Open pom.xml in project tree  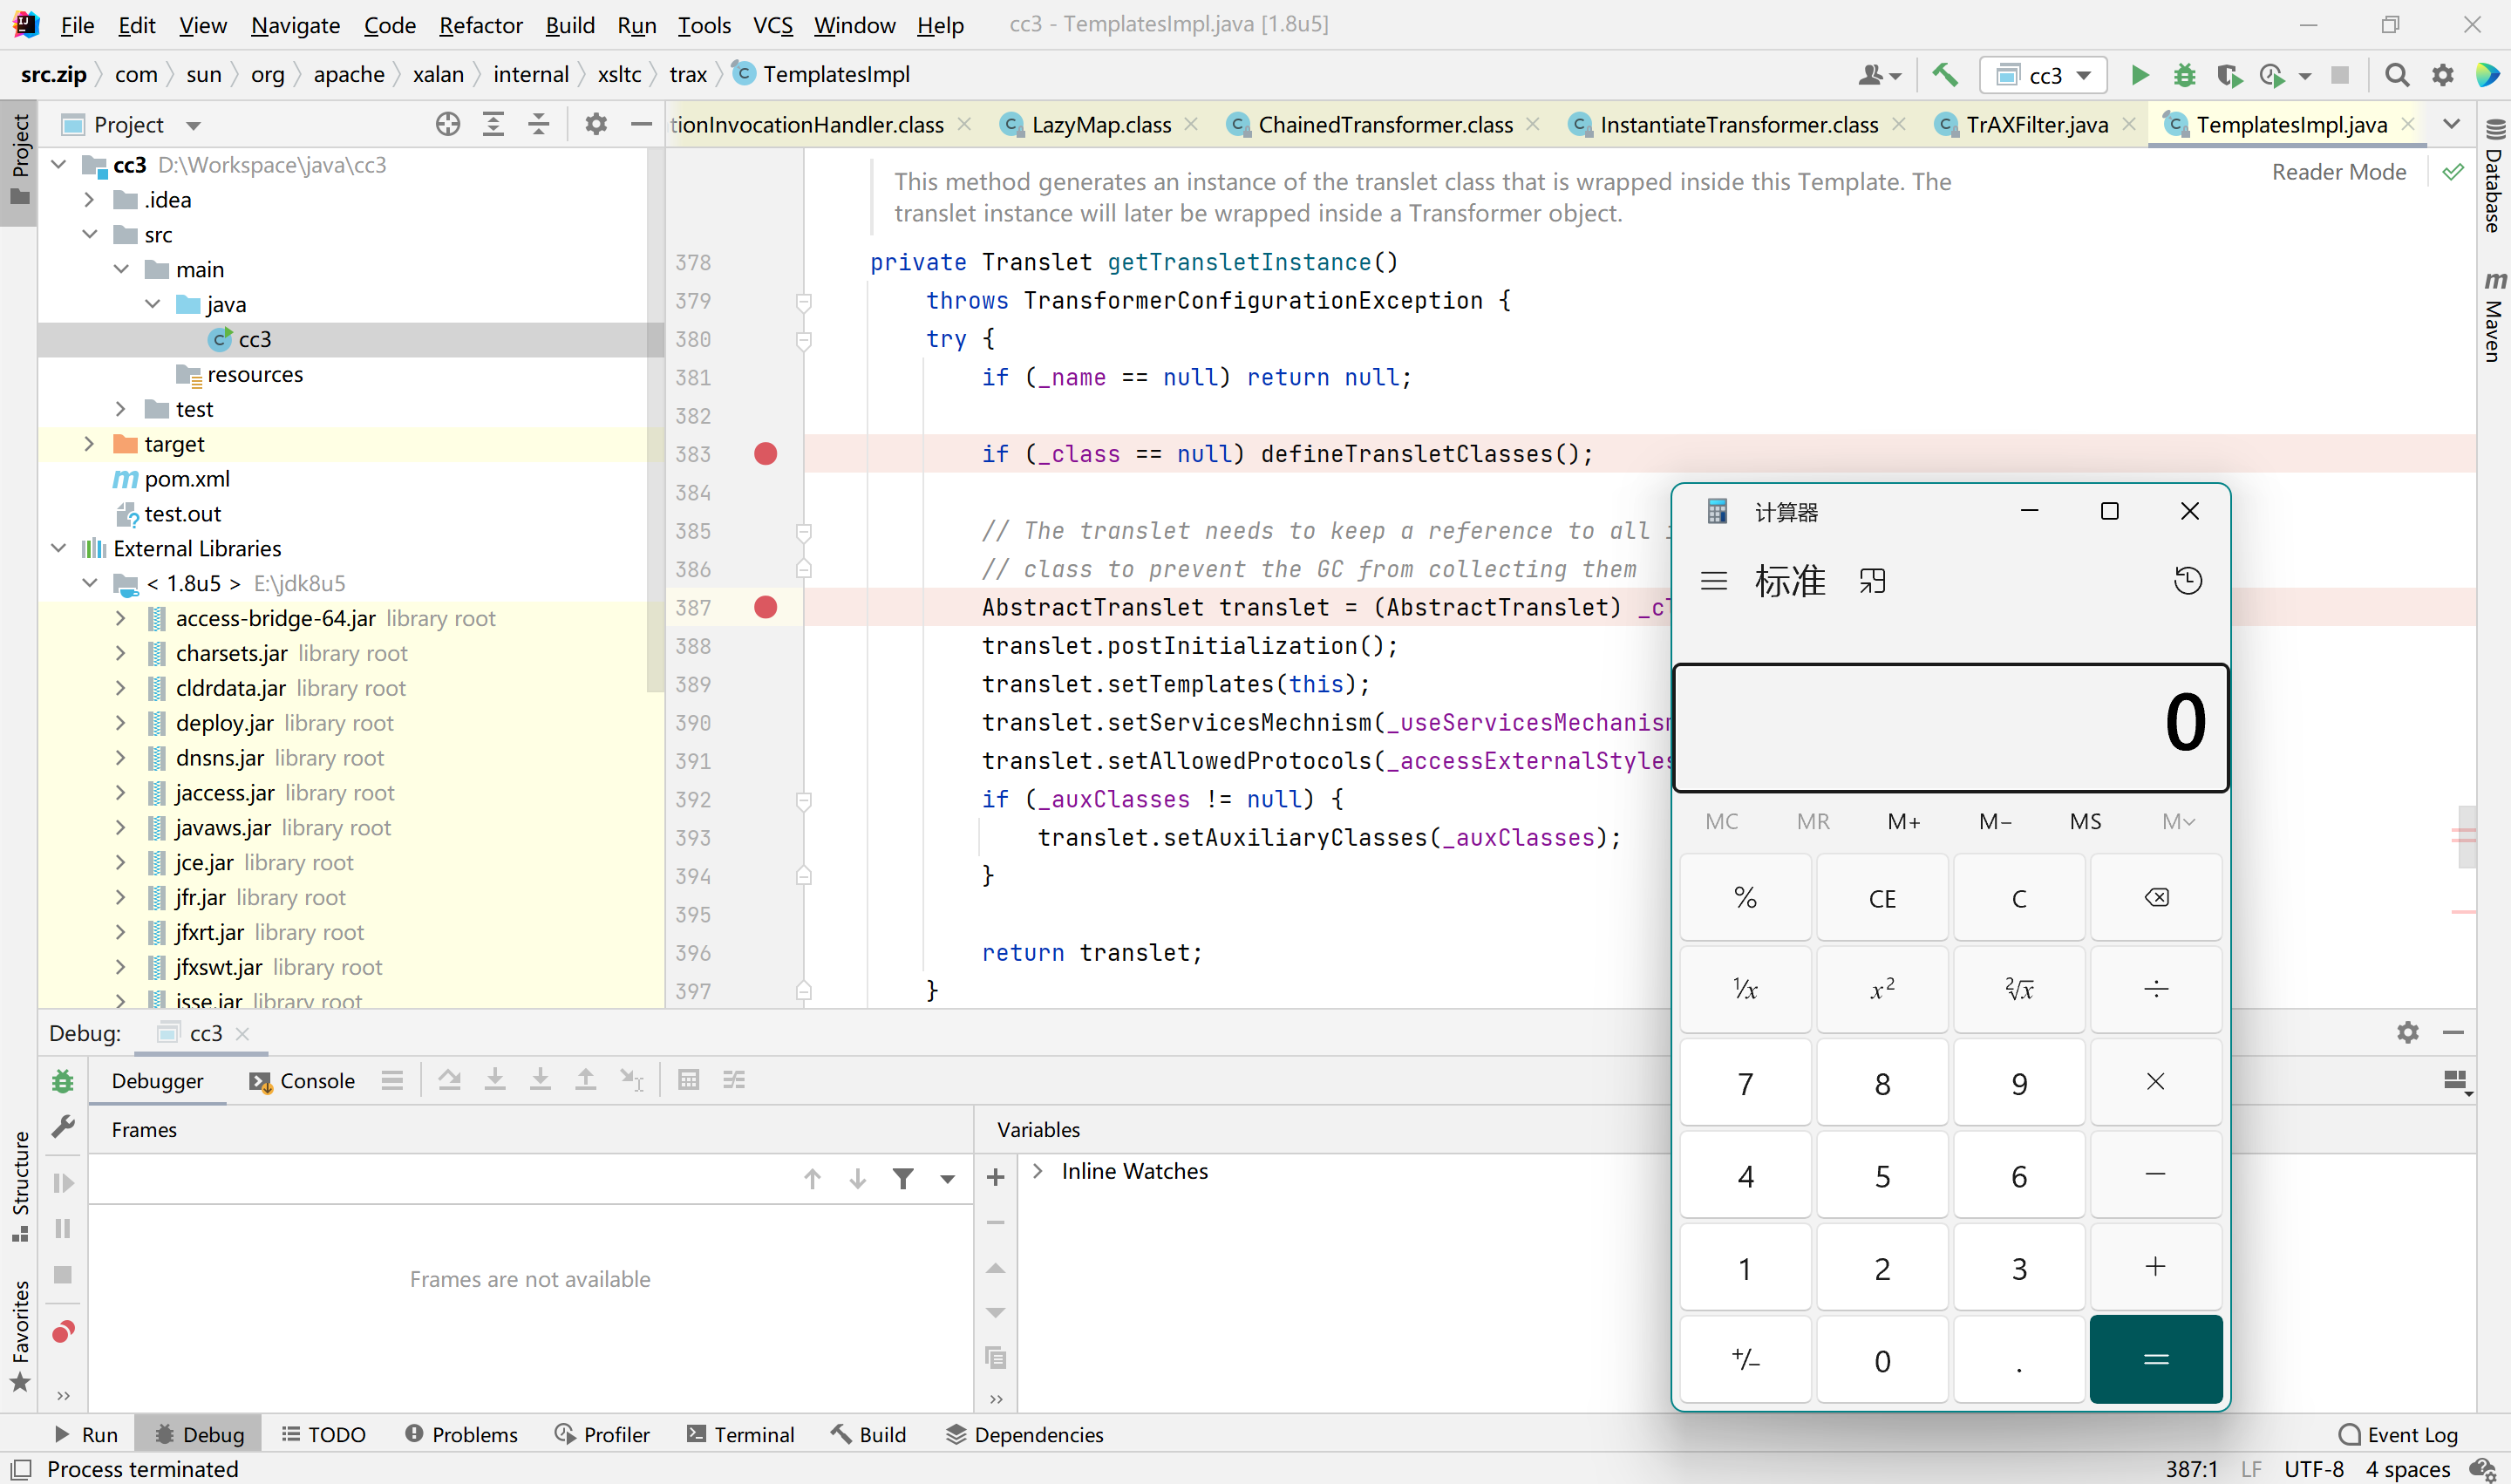pos(187,479)
